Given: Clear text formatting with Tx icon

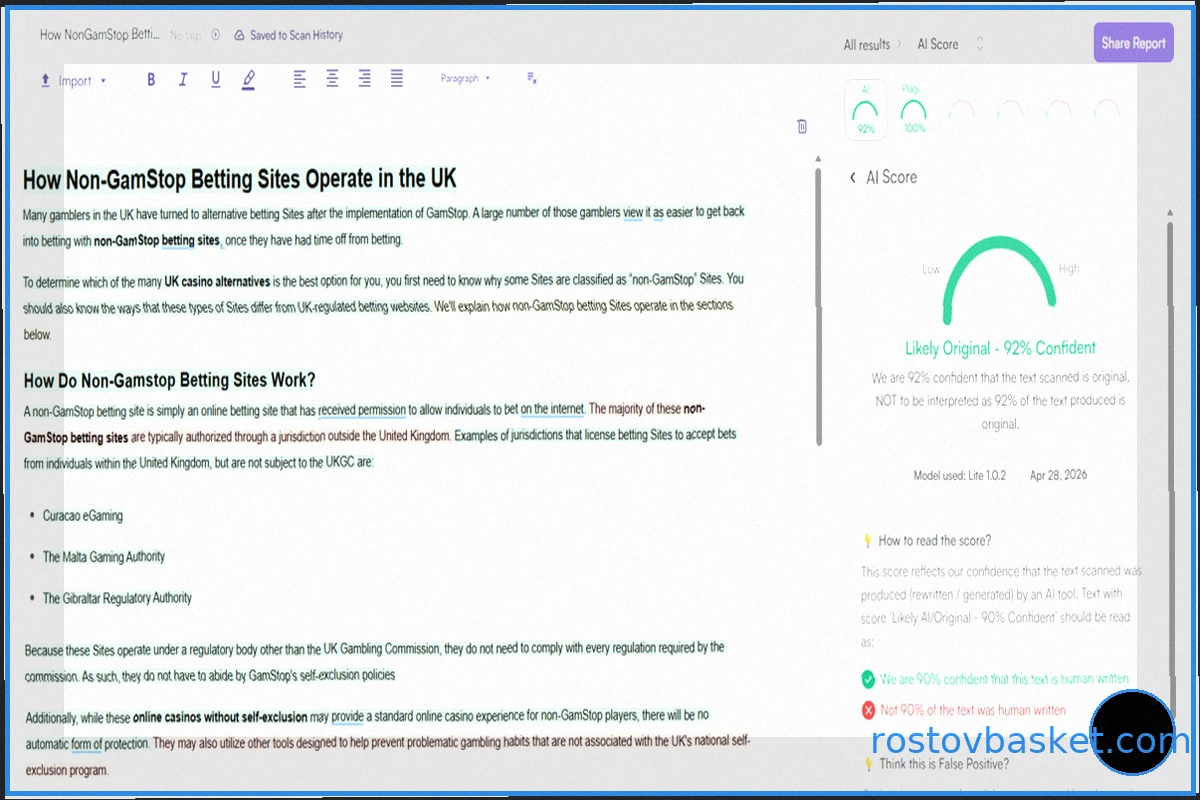Looking at the screenshot, I should pos(532,79).
